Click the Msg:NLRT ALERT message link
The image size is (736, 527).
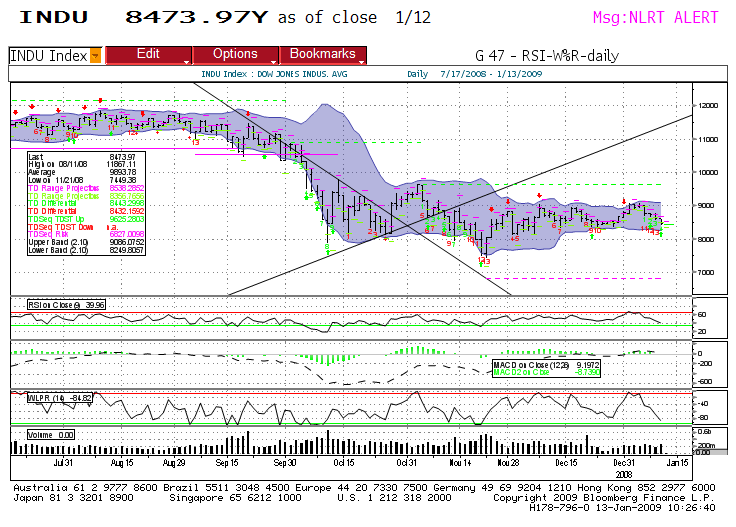pos(655,18)
